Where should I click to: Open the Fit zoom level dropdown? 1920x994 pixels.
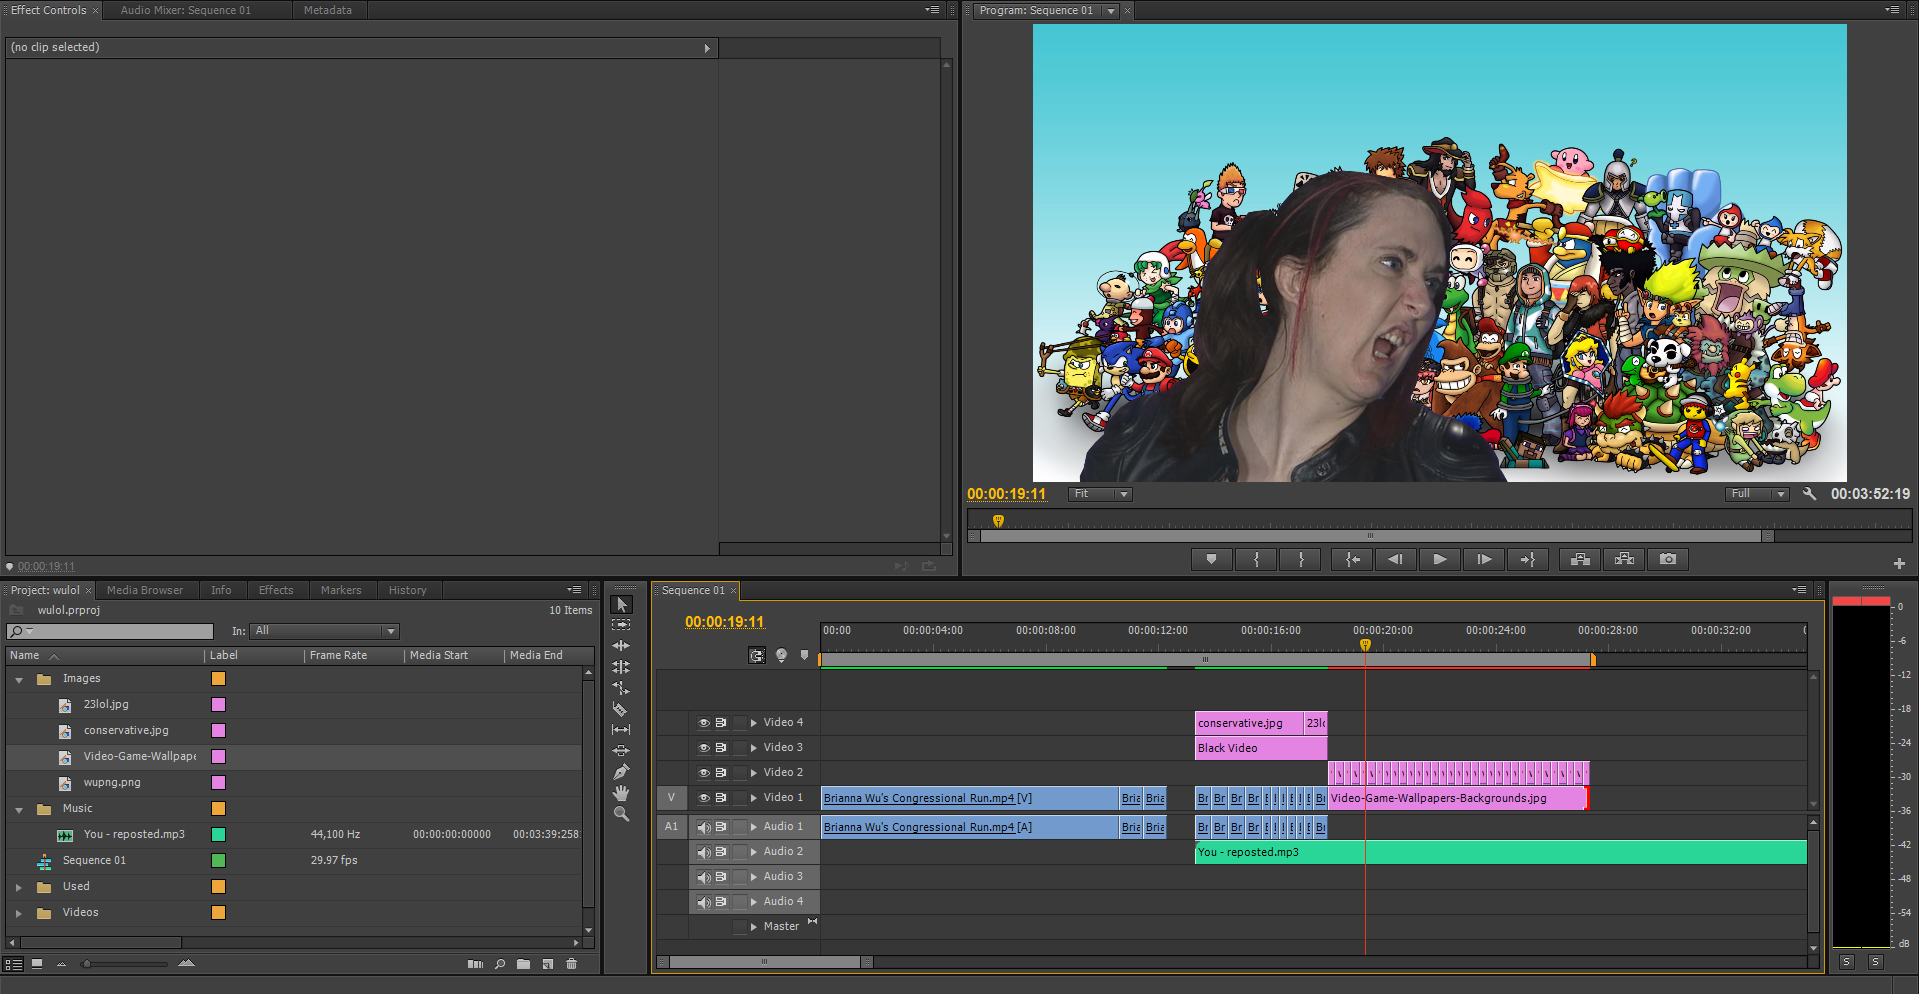click(x=1100, y=494)
